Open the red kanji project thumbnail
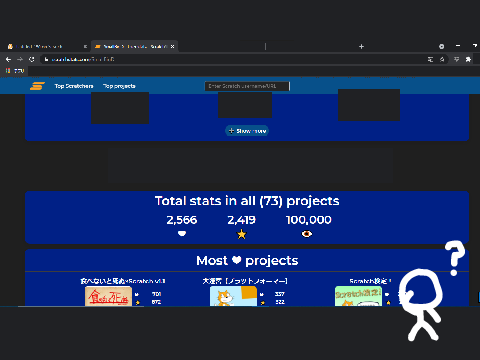The image size is (480, 360). pyautogui.click(x=108, y=296)
